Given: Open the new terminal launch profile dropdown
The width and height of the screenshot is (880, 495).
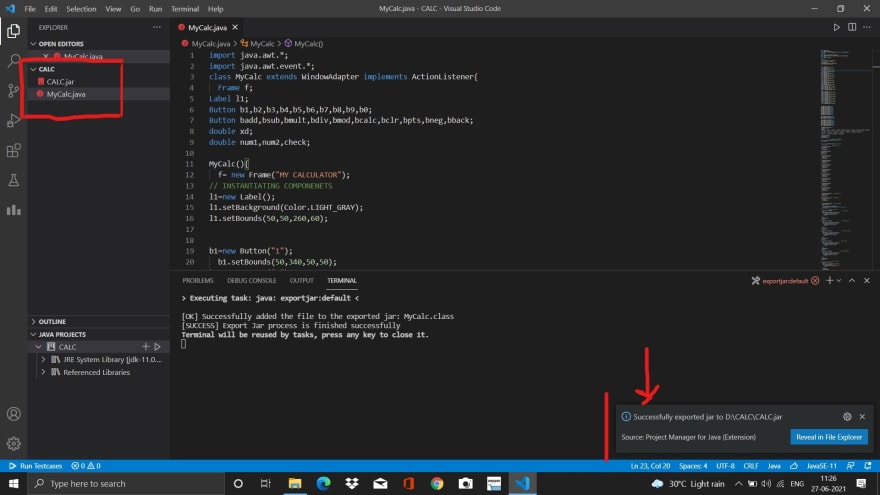Looking at the screenshot, I should (839, 281).
